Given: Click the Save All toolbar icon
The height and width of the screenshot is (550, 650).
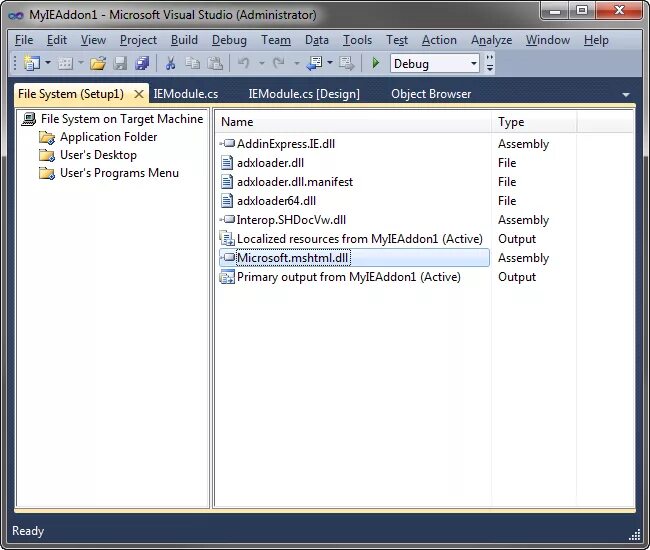Looking at the screenshot, I should tap(142, 63).
